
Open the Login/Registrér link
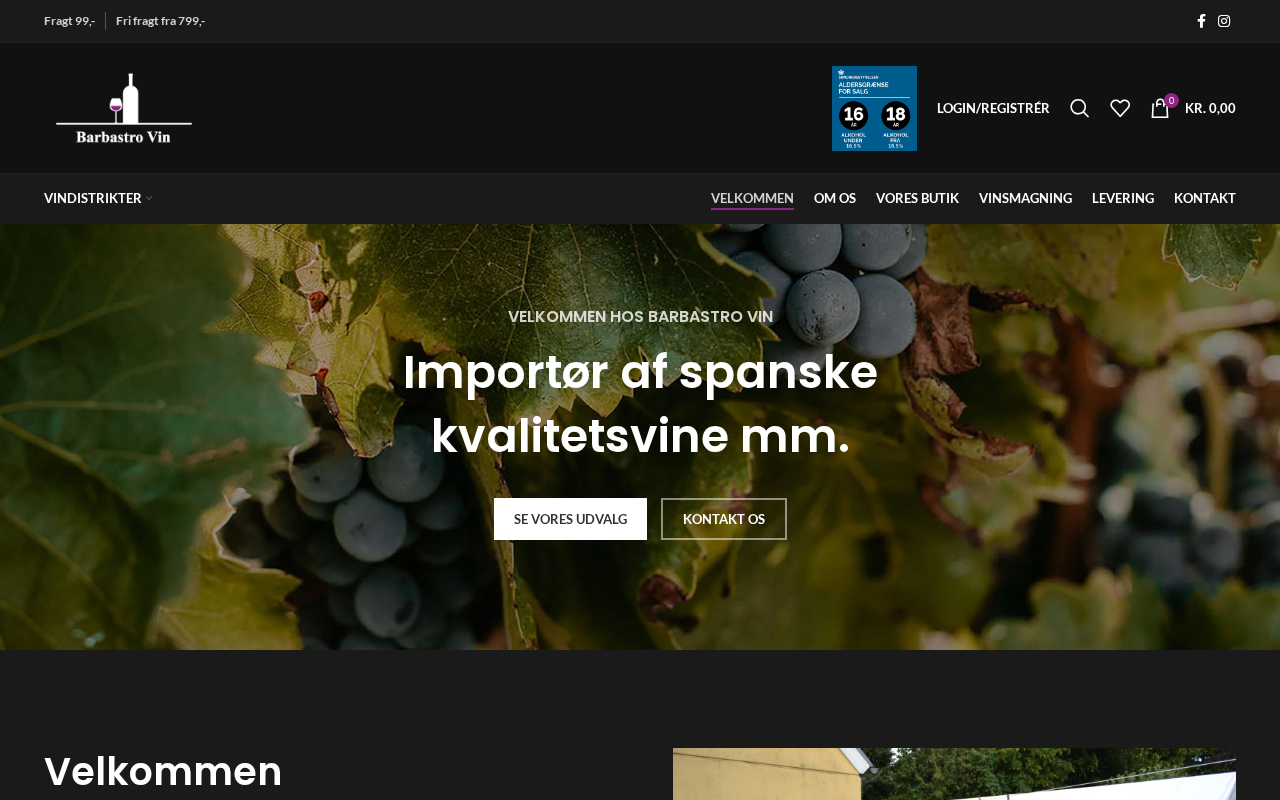pyautogui.click(x=993, y=108)
